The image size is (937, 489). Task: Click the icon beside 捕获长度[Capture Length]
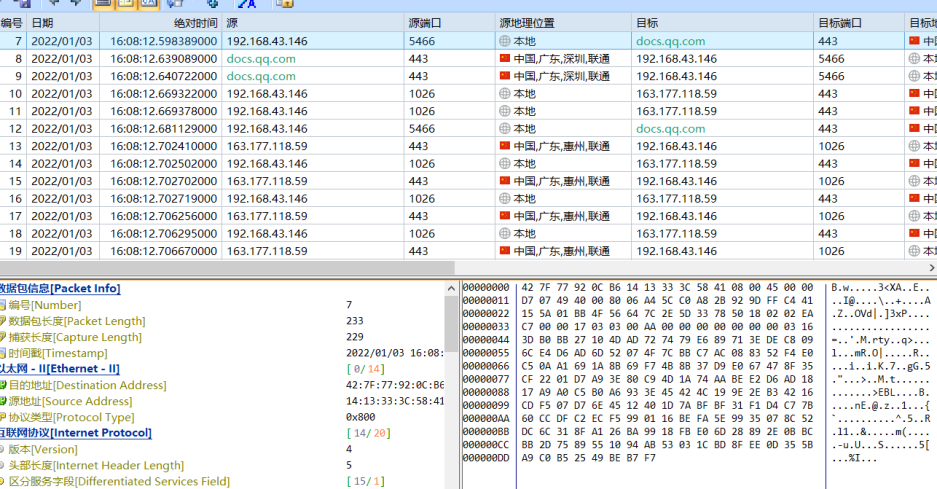[x=3, y=337]
